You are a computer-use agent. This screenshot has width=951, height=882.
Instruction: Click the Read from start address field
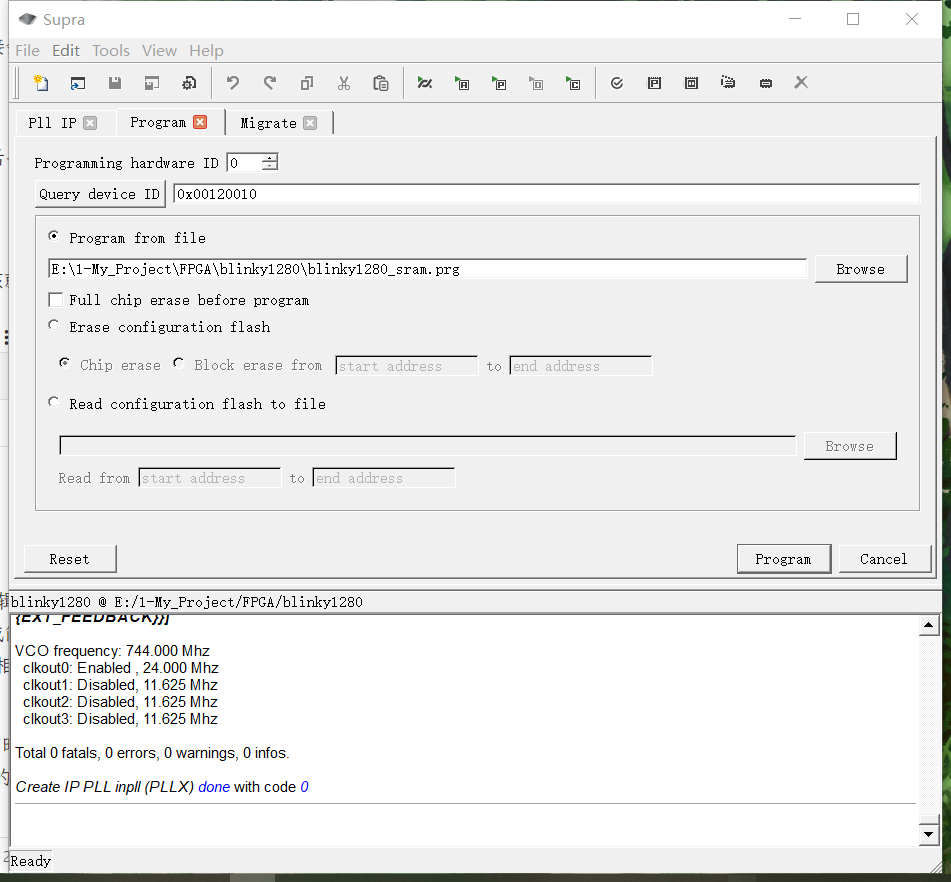point(210,477)
